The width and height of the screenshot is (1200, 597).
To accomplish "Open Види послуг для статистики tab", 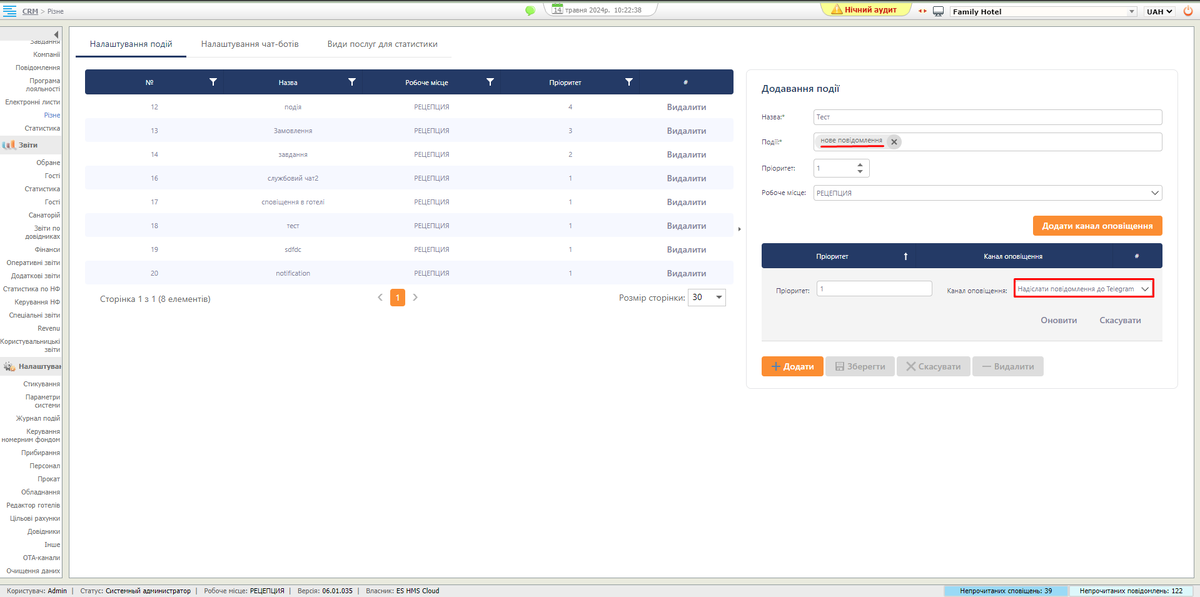I will tap(382, 45).
